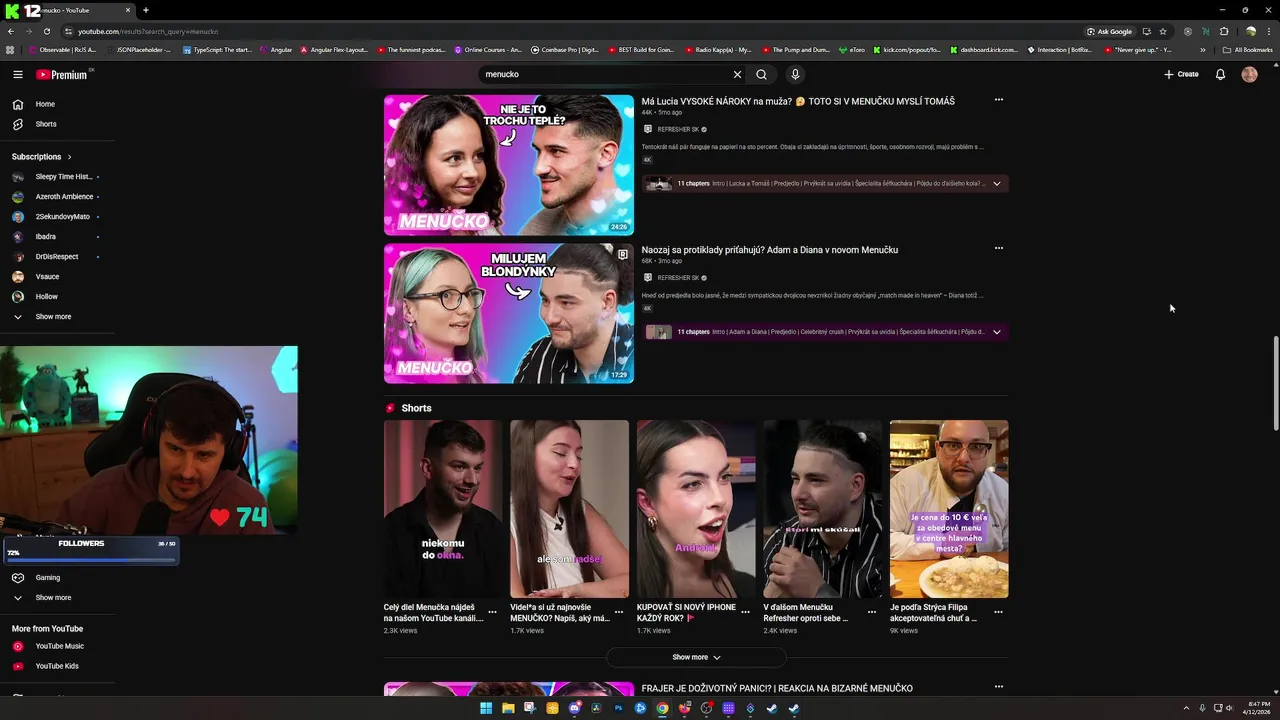Open the Strýco Filip lunch menu short thumbnail
Screen dimensions: 1280x720
[x=949, y=509]
